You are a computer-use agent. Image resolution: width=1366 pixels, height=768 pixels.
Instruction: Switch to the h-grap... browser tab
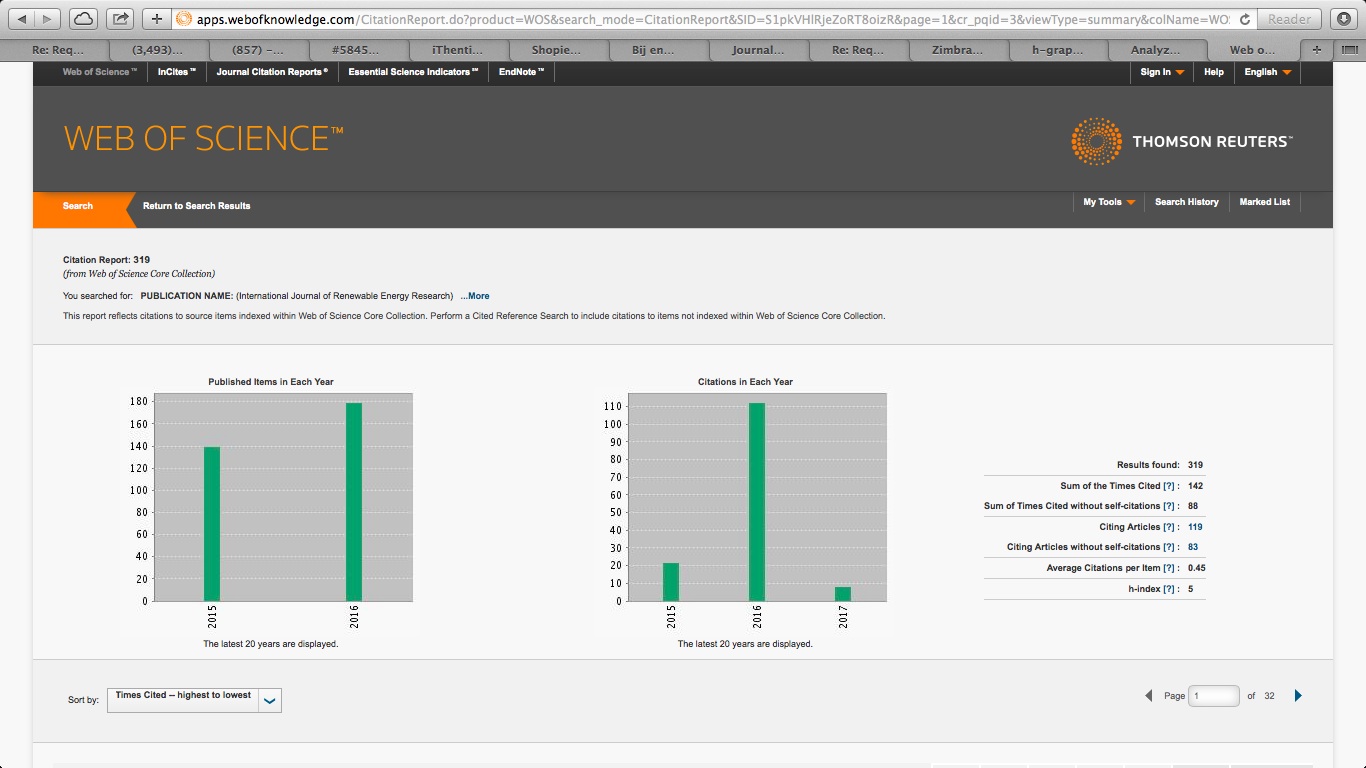pos(1057,49)
